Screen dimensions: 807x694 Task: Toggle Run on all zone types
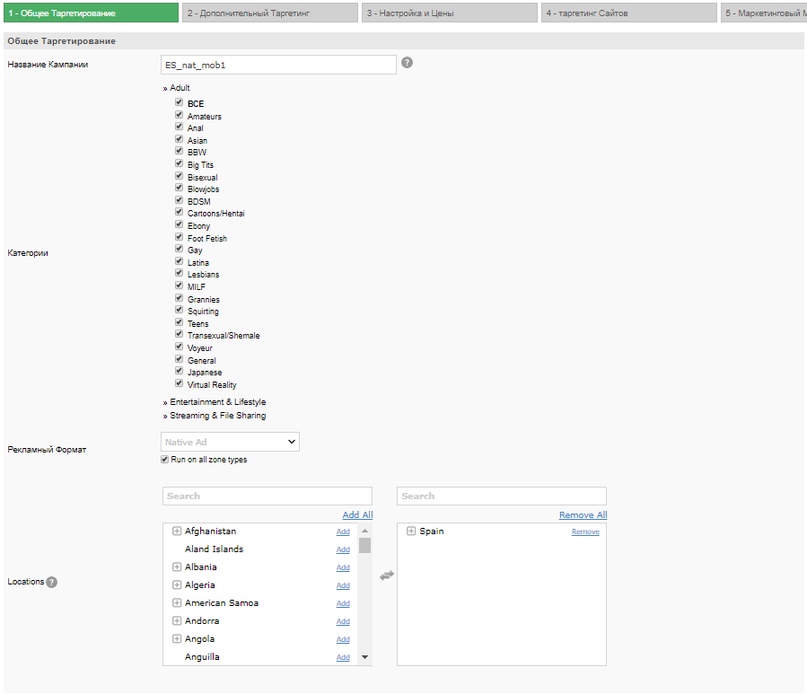coord(165,459)
